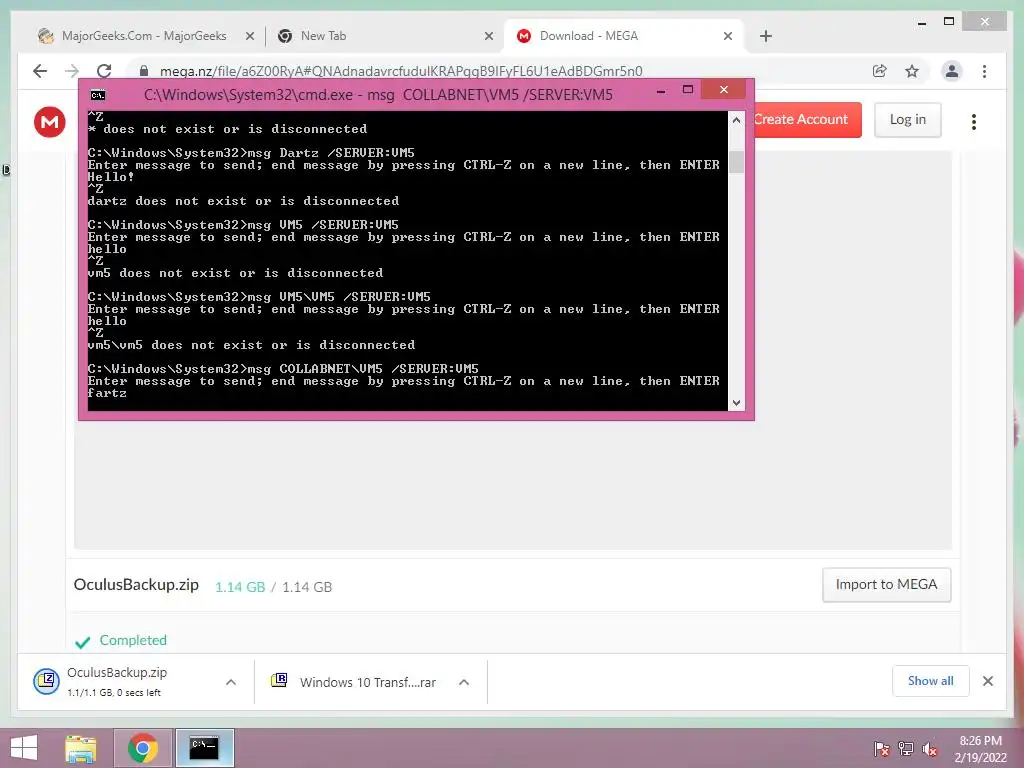Viewport: 1024px width, 768px height.
Task: Switch to New Tab tab
Action: point(385,36)
